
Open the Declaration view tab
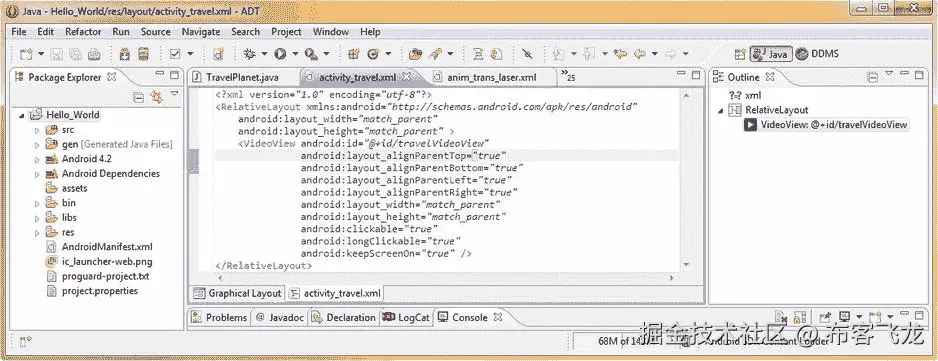343,318
